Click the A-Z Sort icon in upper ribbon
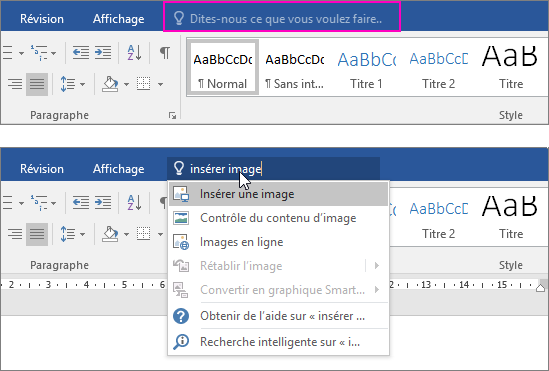The image size is (549, 371). click(134, 53)
